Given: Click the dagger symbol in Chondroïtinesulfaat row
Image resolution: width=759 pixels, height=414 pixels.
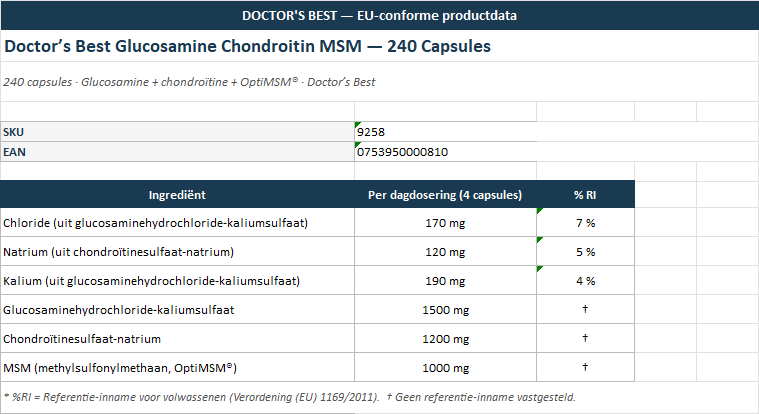Looking at the screenshot, I should [585, 338].
